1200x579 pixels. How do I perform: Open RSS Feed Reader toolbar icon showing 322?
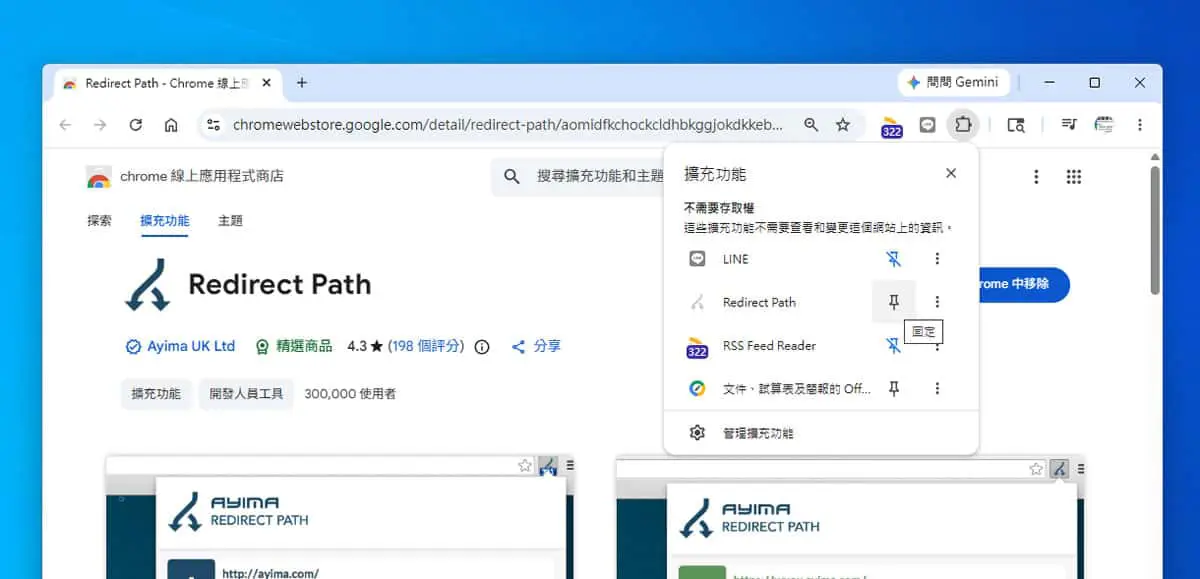click(x=891, y=126)
